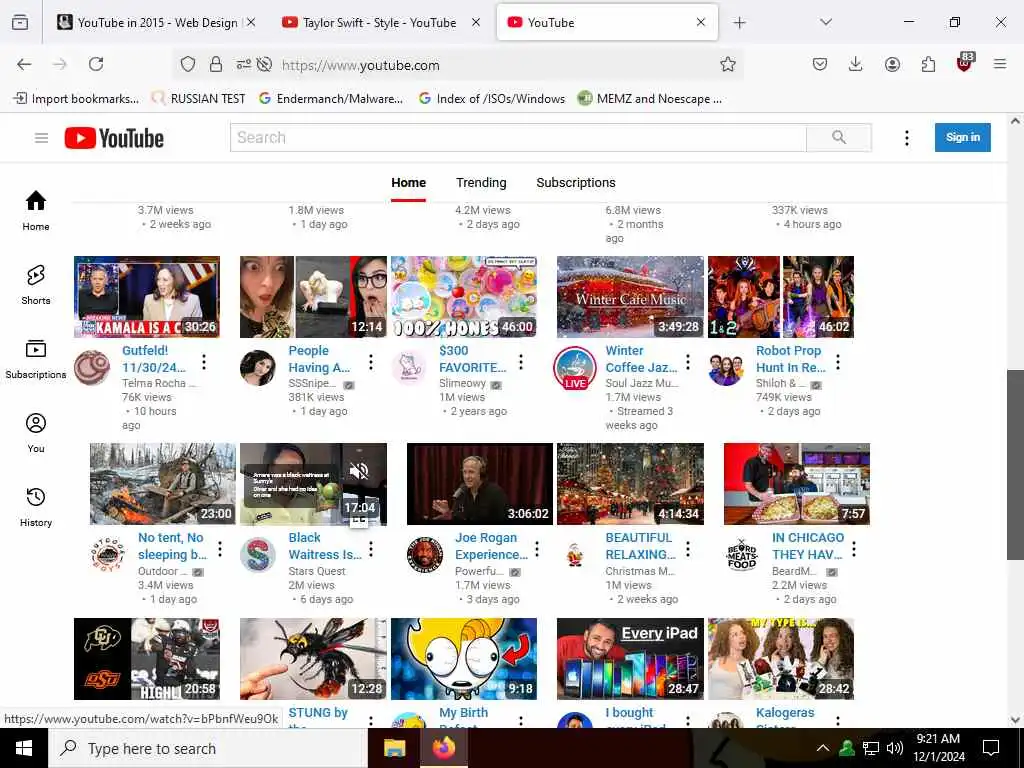
Task: Unmute the Black Waitress video preview
Action: (x=359, y=470)
